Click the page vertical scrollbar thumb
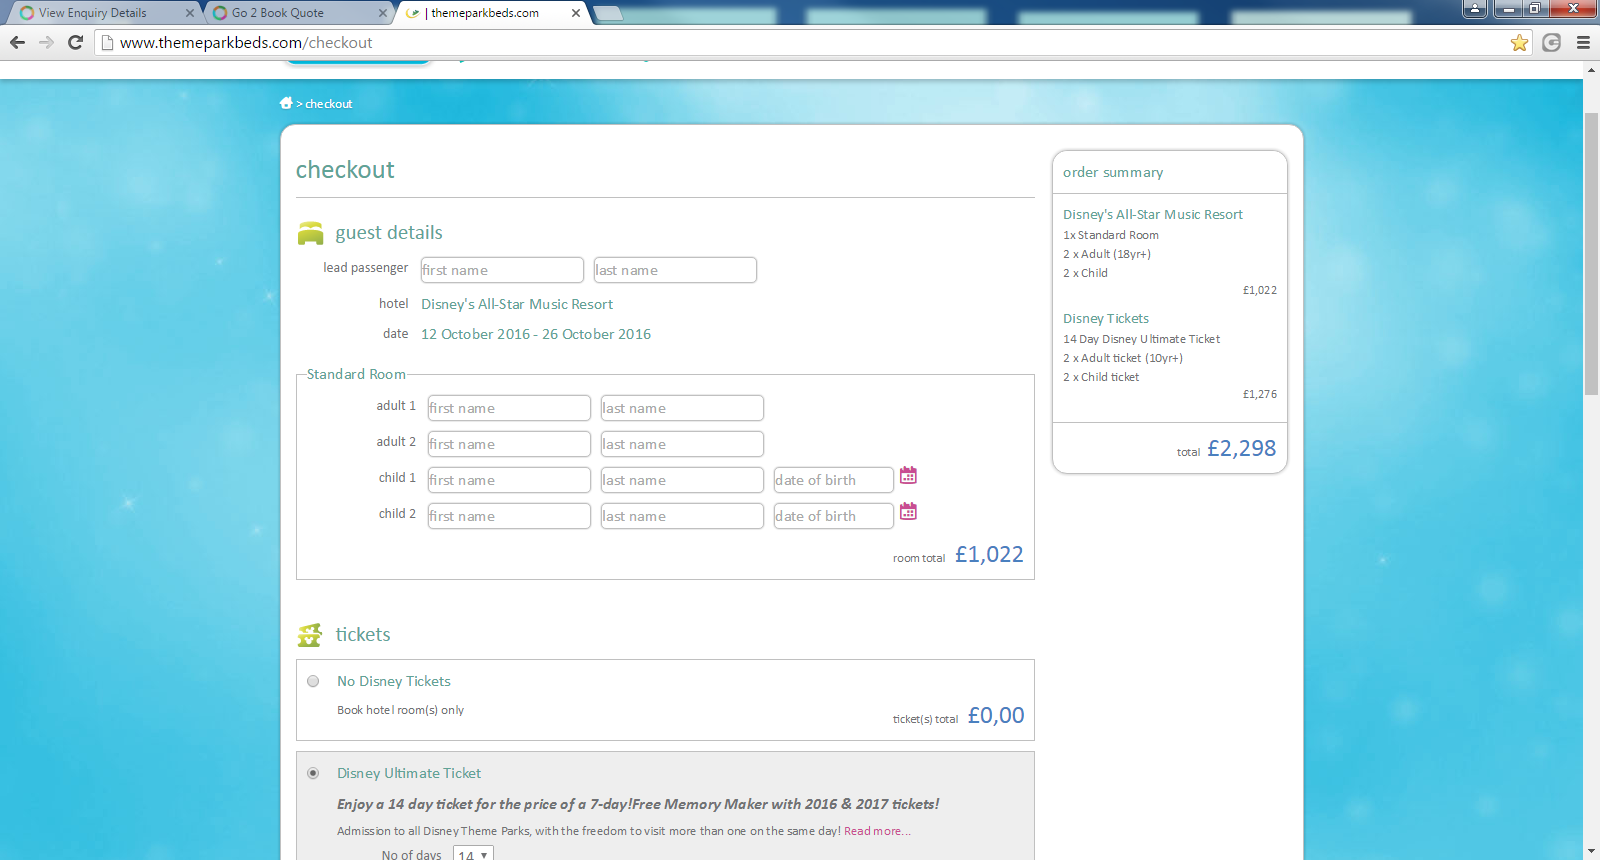The image size is (1600, 860). 1591,255
